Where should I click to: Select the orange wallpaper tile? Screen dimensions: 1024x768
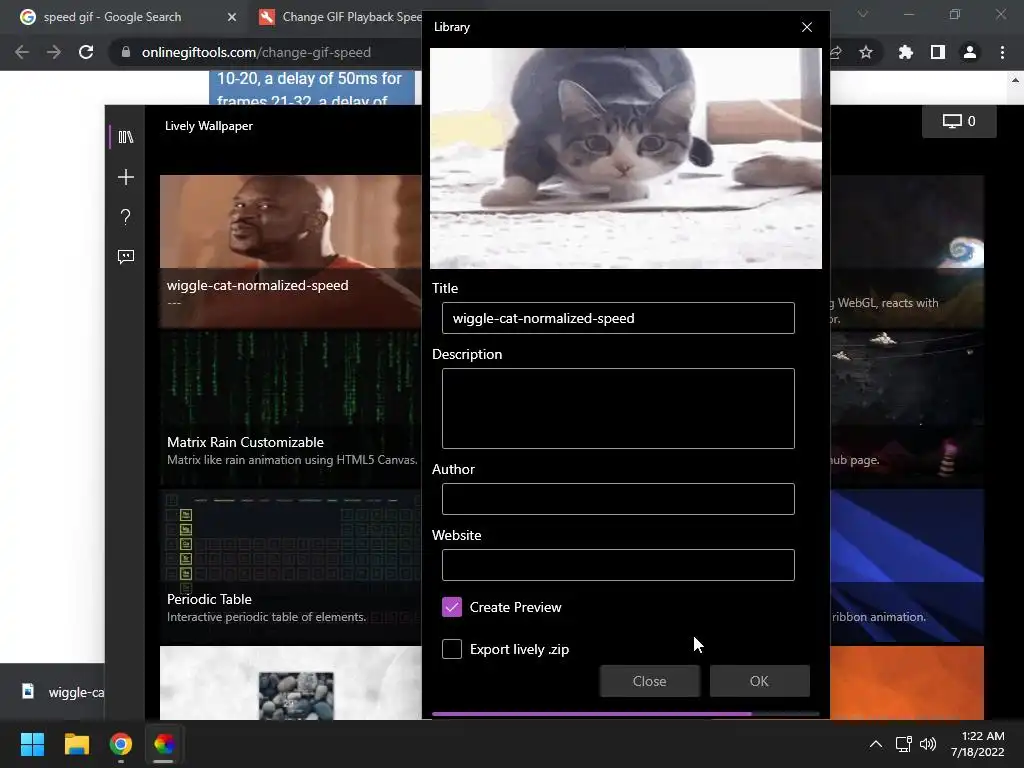(x=907, y=682)
